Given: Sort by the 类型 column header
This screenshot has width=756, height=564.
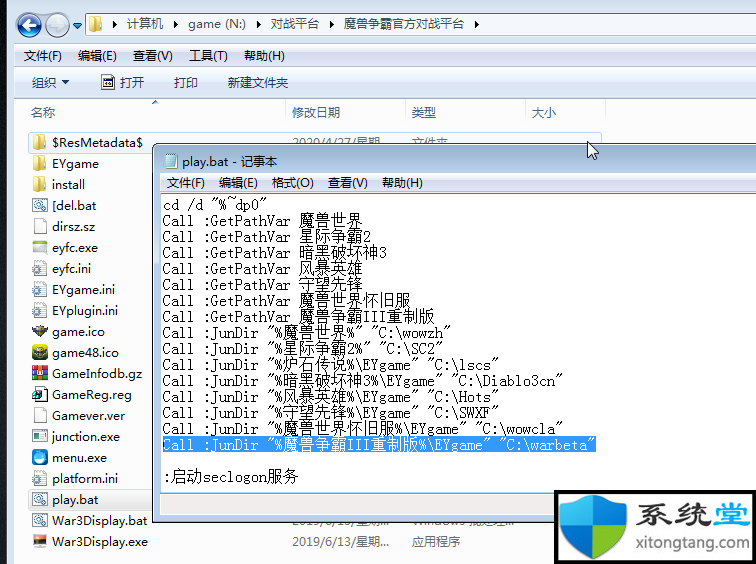Looking at the screenshot, I should click(423, 113).
